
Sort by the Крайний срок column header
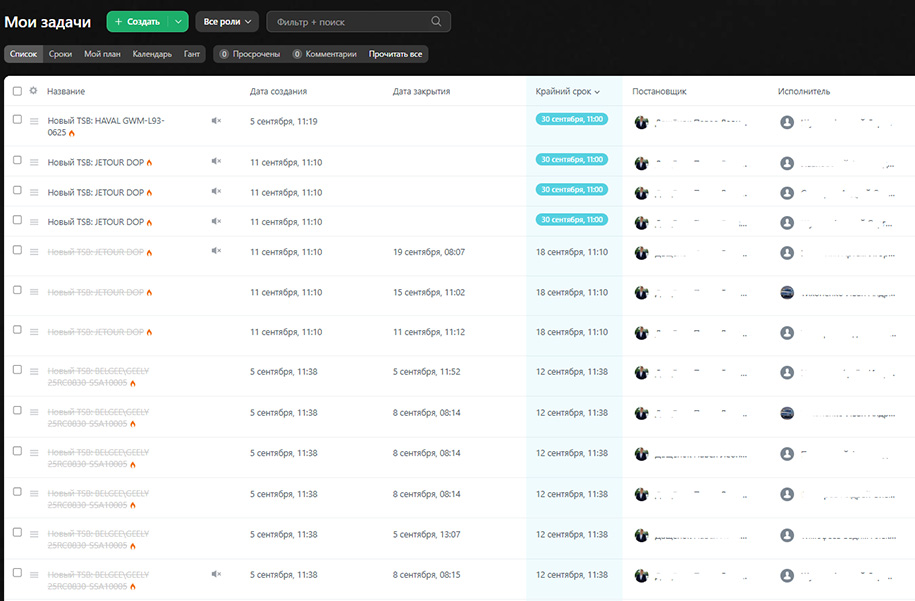[568, 91]
